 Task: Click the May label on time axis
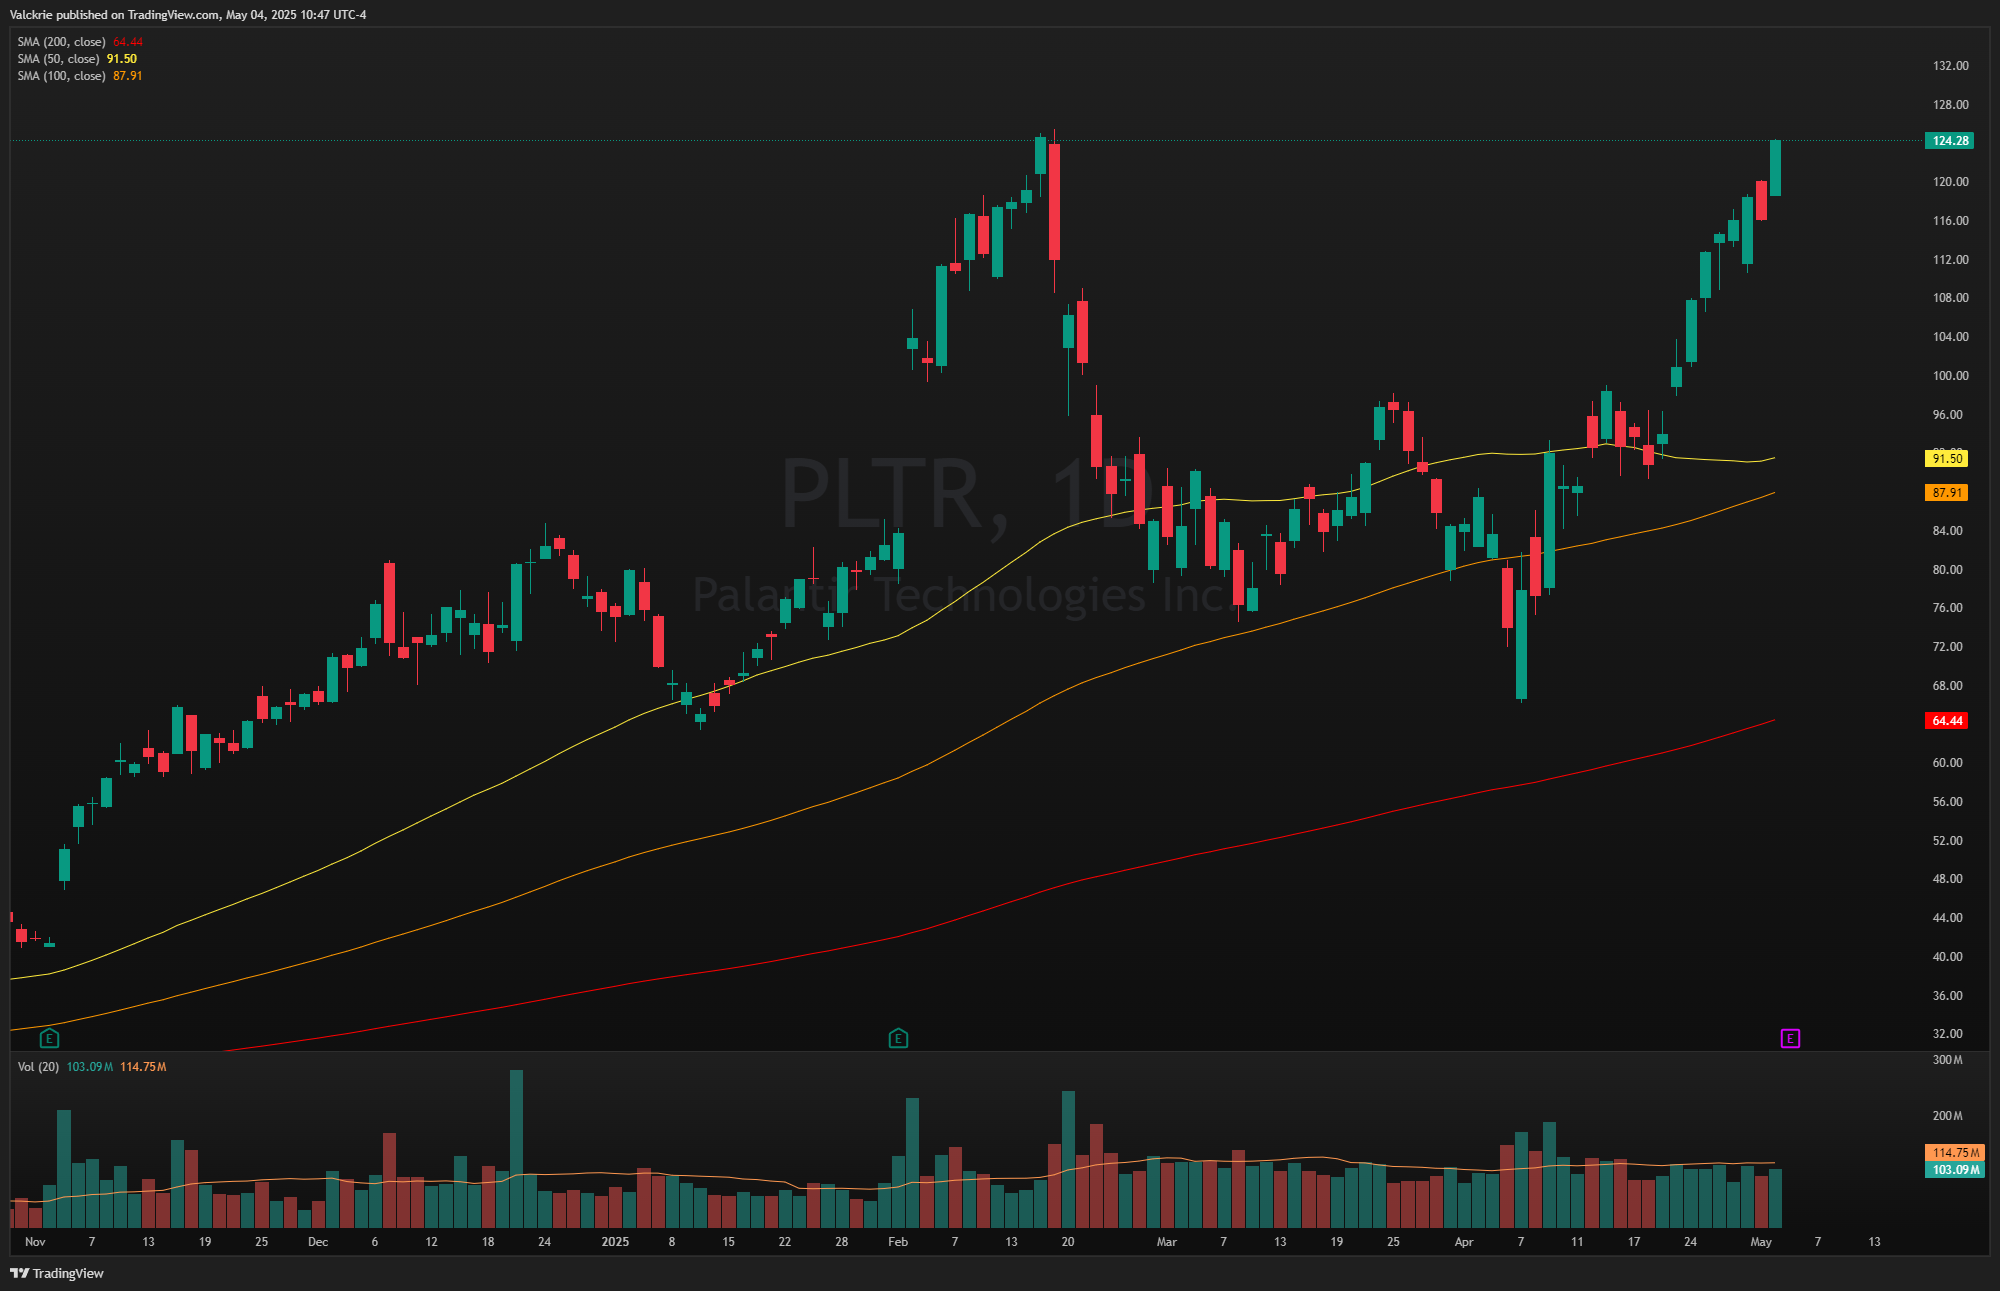1761,1242
